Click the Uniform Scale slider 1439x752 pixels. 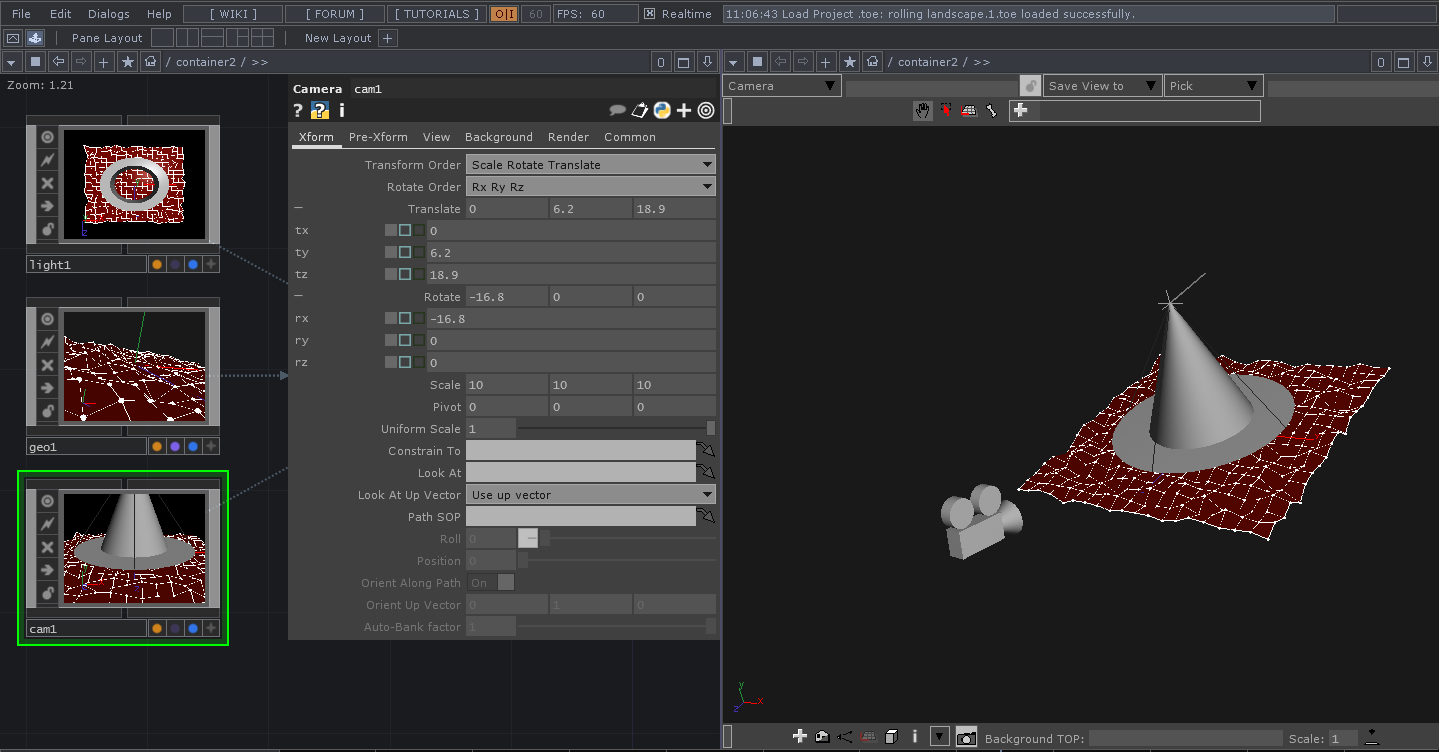click(615, 429)
